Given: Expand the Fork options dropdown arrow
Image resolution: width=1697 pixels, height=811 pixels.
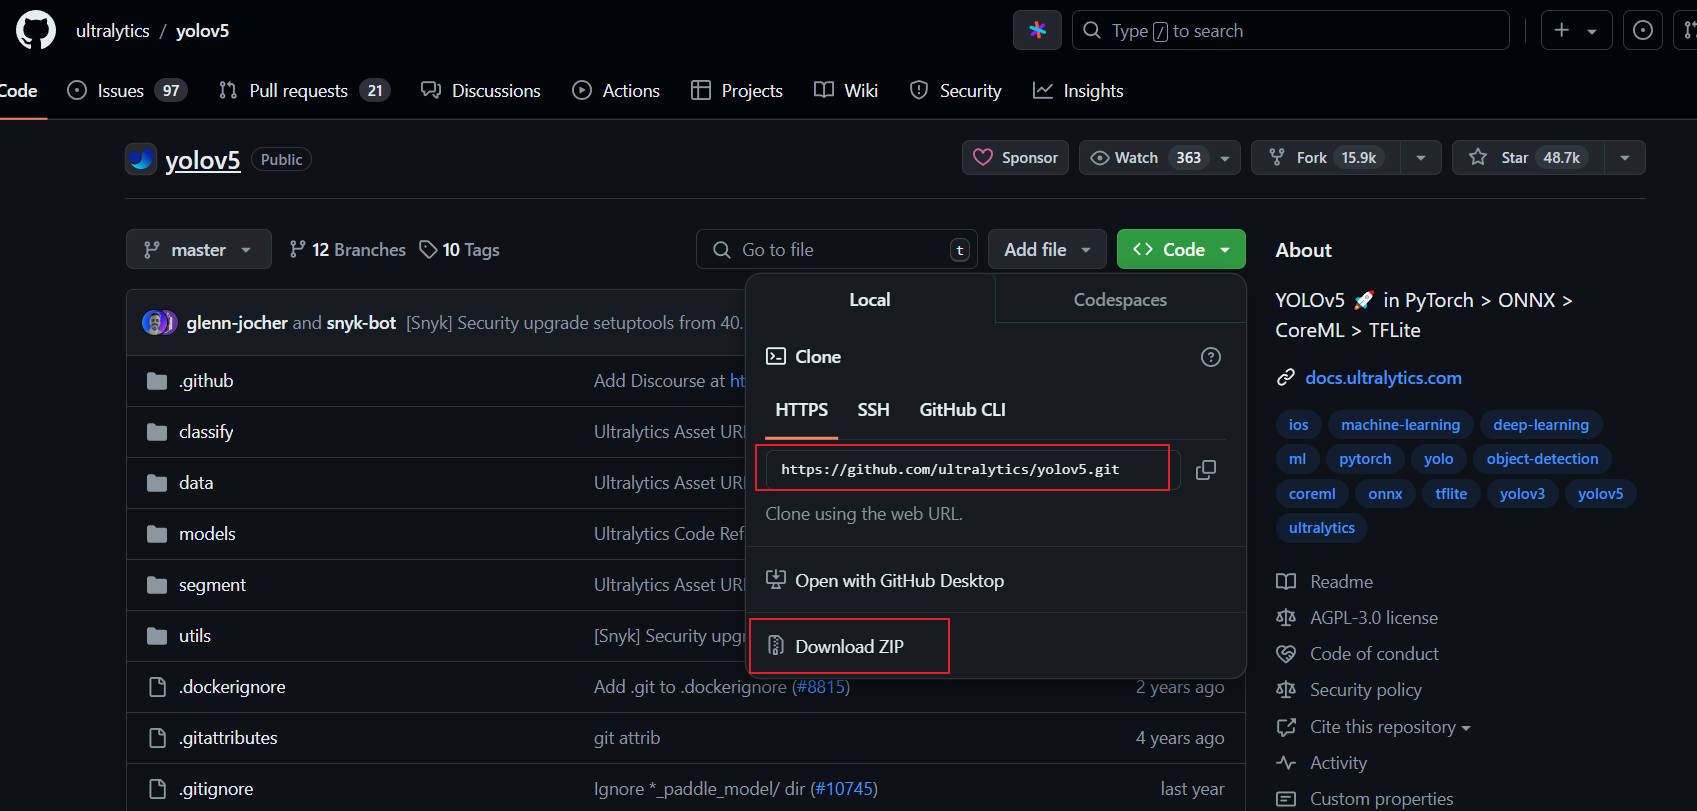Looking at the screenshot, I should pyautogui.click(x=1421, y=158).
